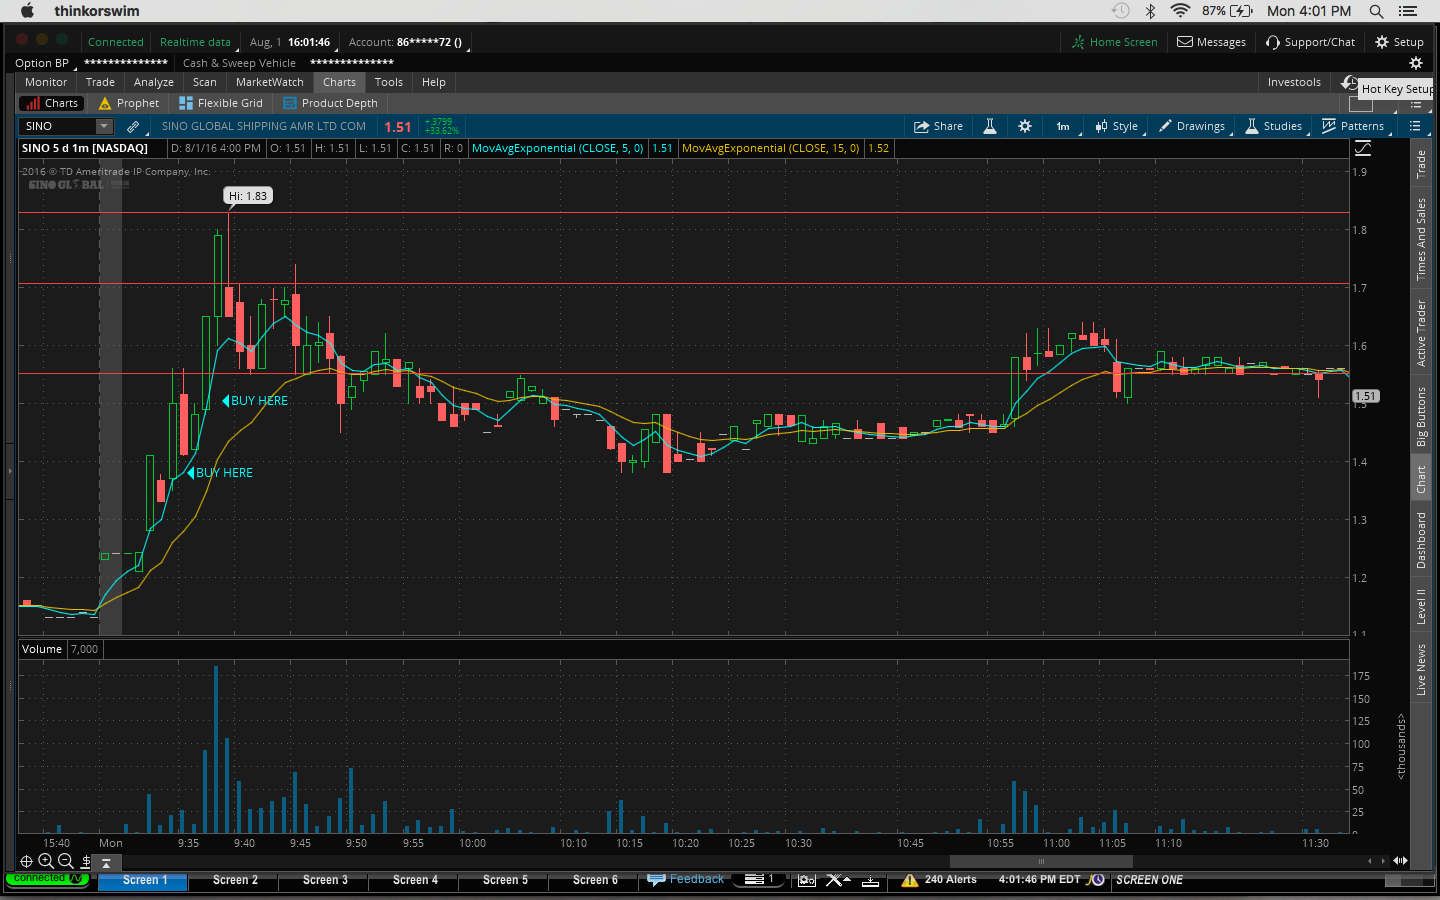Toggle the Trade side panel
1440x900 pixels.
click(1421, 164)
